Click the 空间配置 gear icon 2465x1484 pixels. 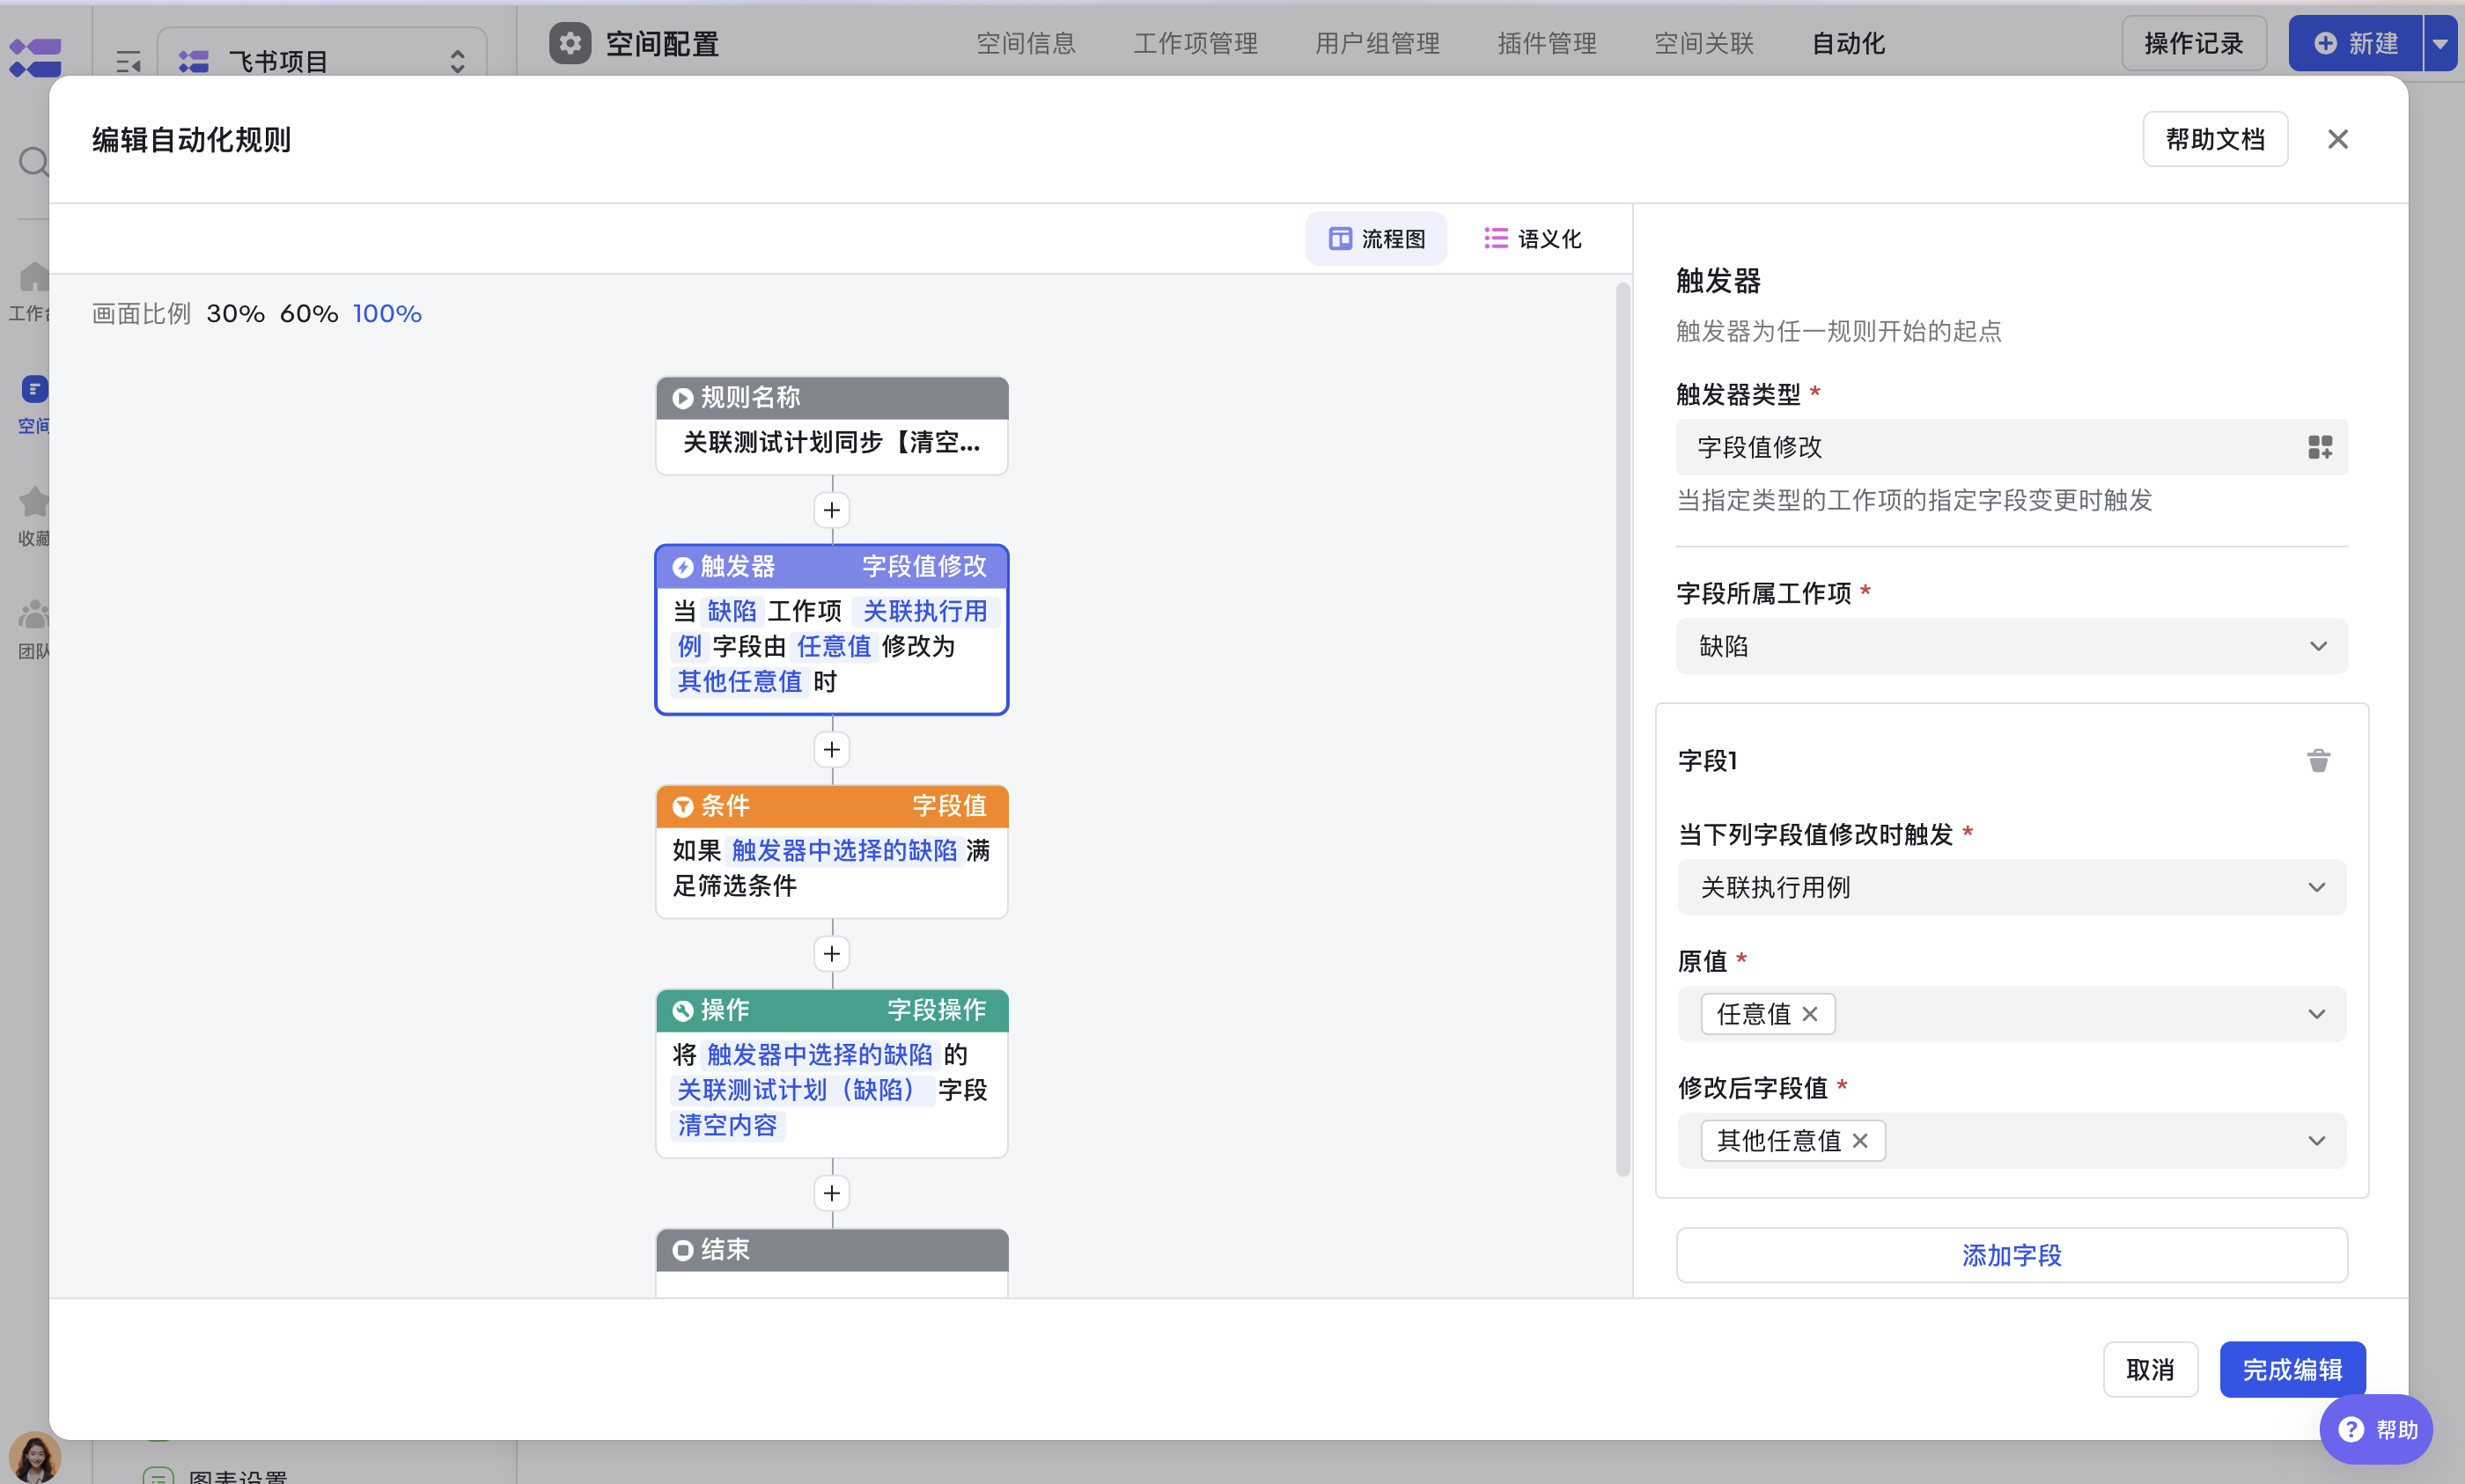570,43
